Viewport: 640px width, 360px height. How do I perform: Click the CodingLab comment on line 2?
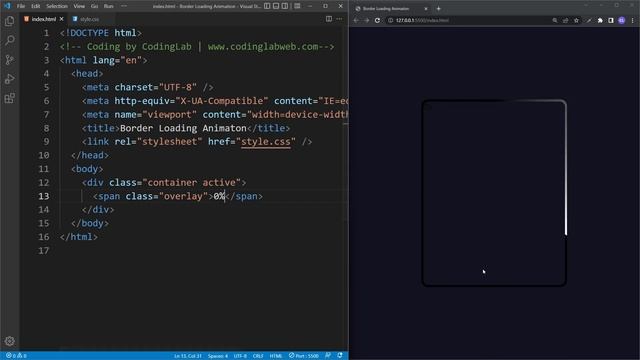pyautogui.click(x=197, y=47)
